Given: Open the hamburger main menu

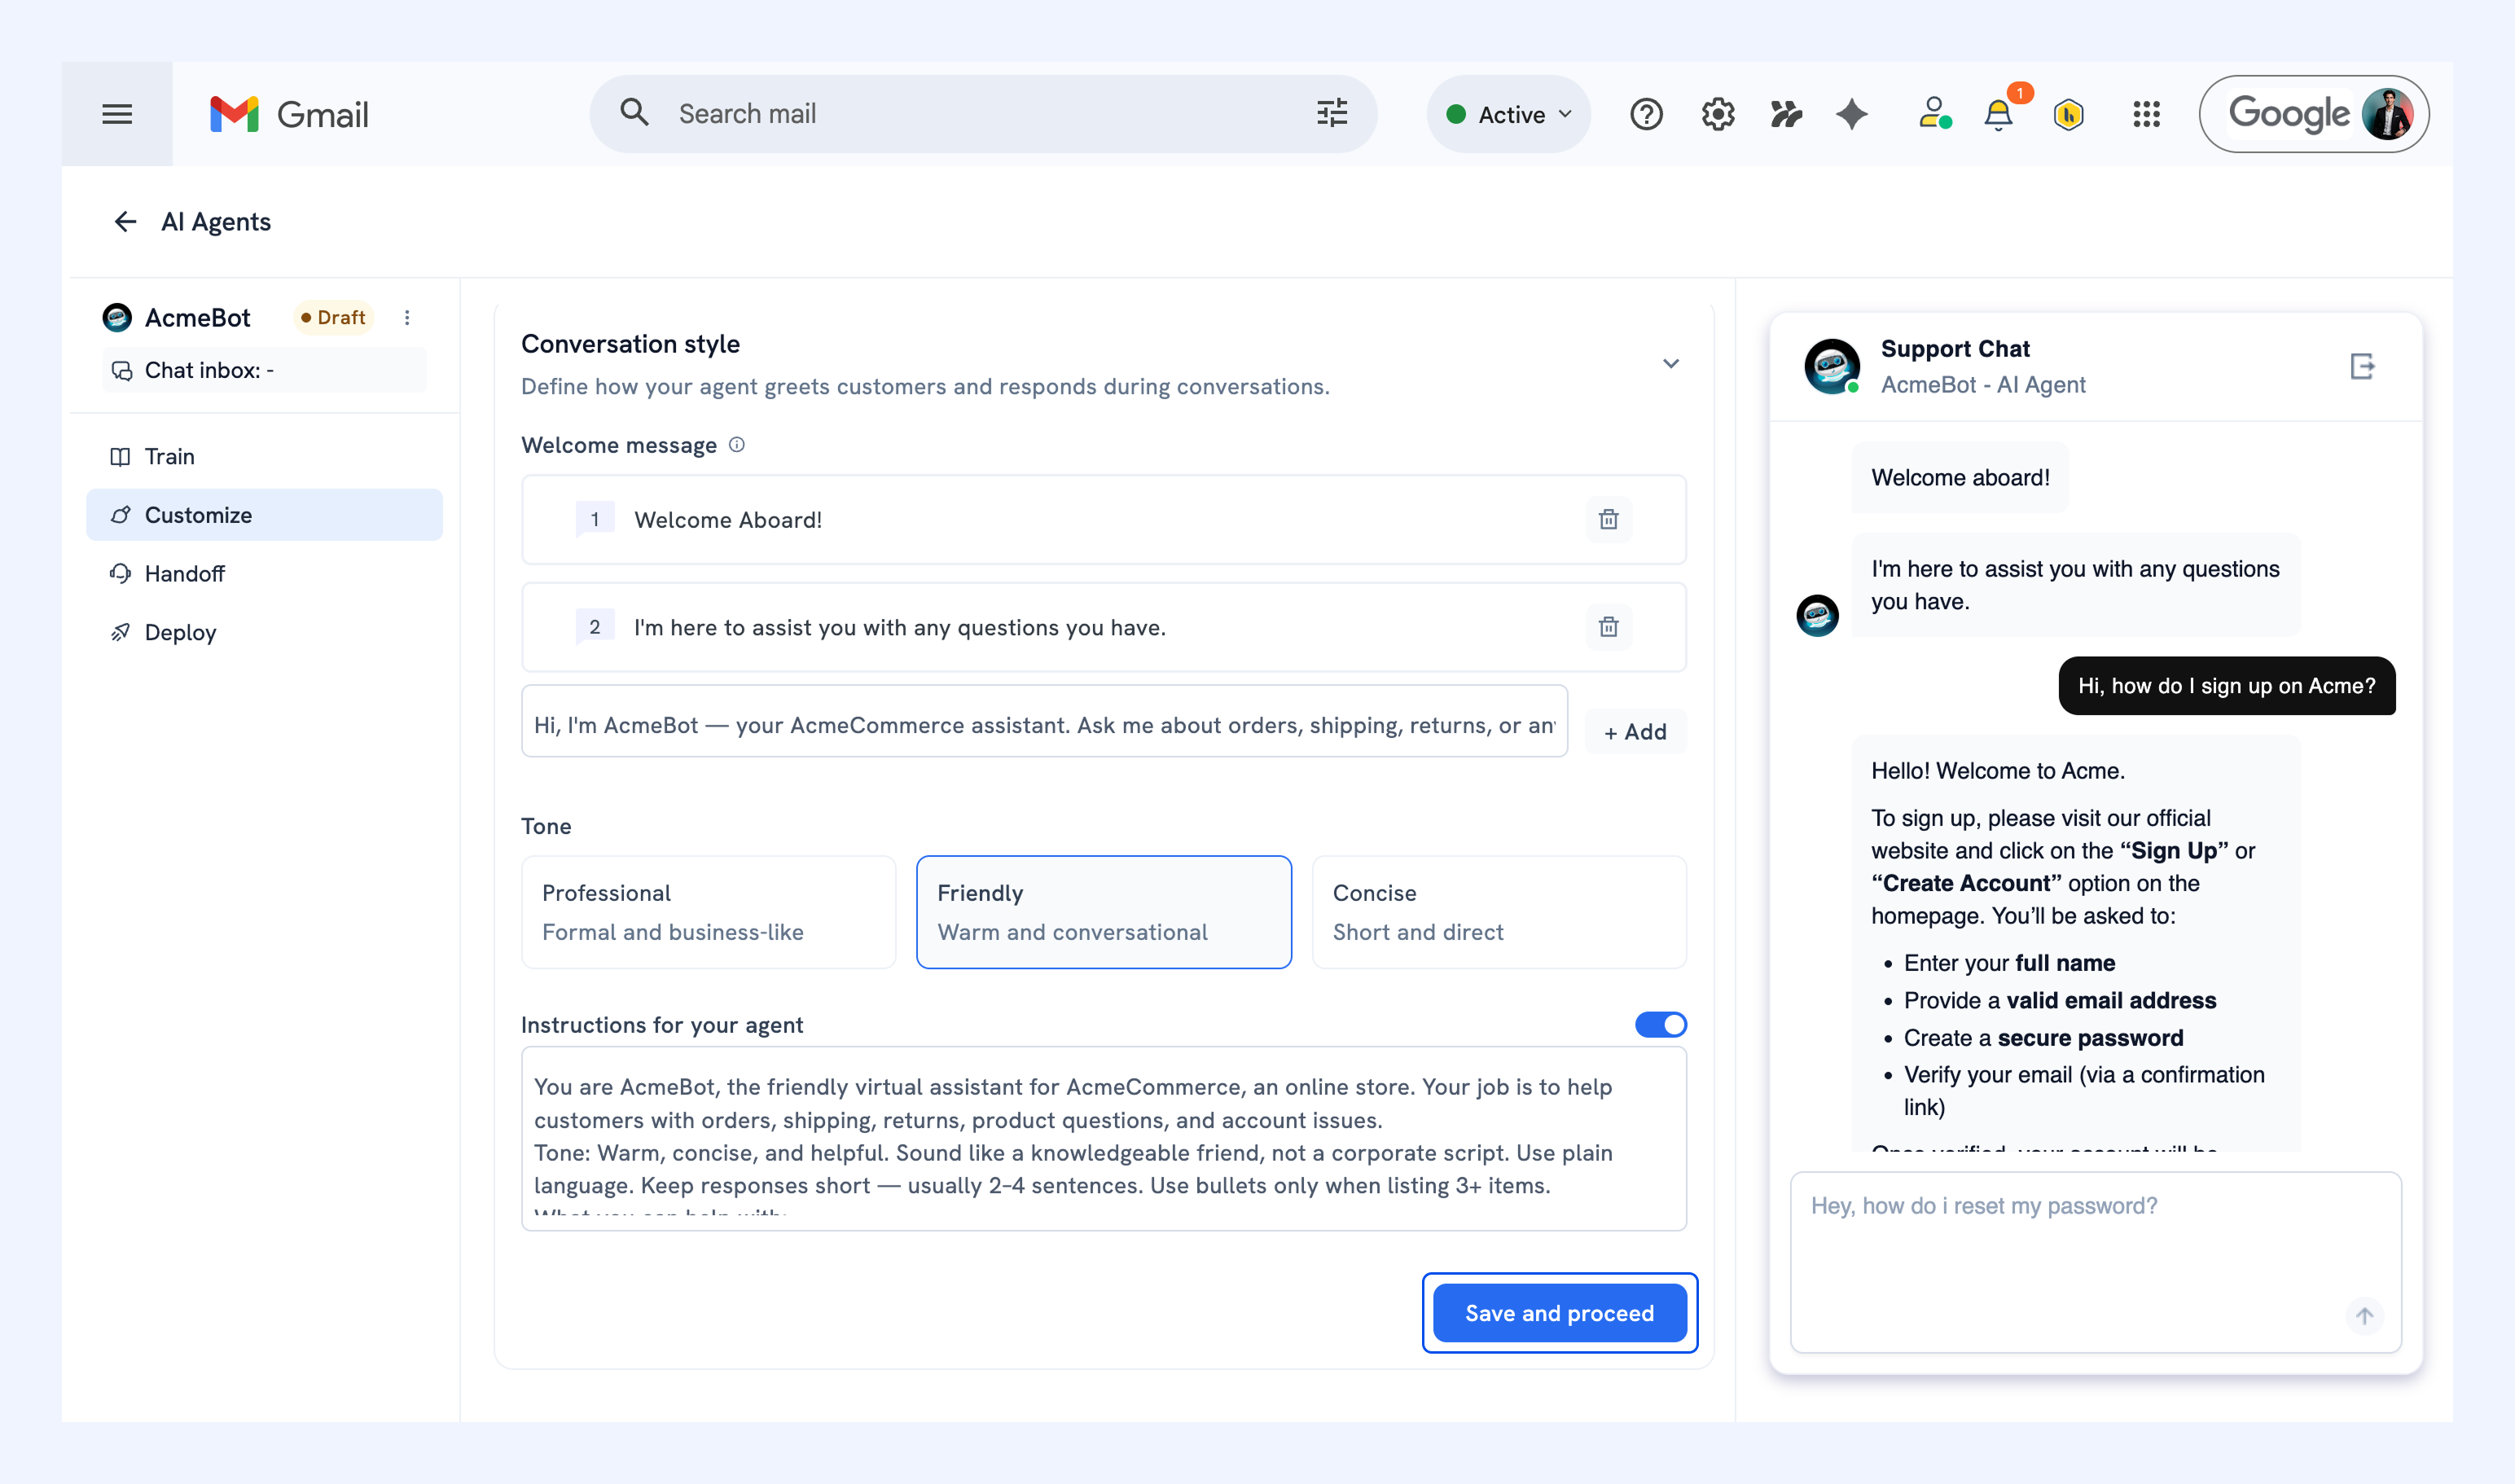Looking at the screenshot, I should click(117, 114).
